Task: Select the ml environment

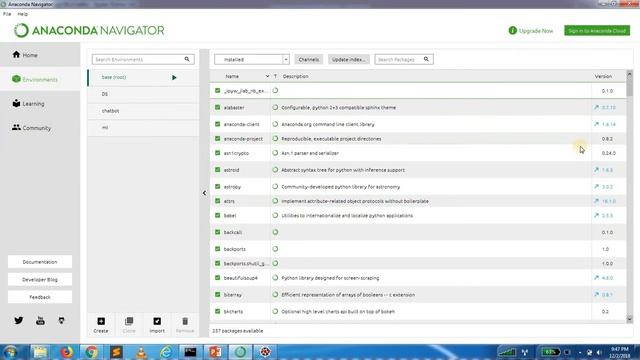Action: [143, 127]
